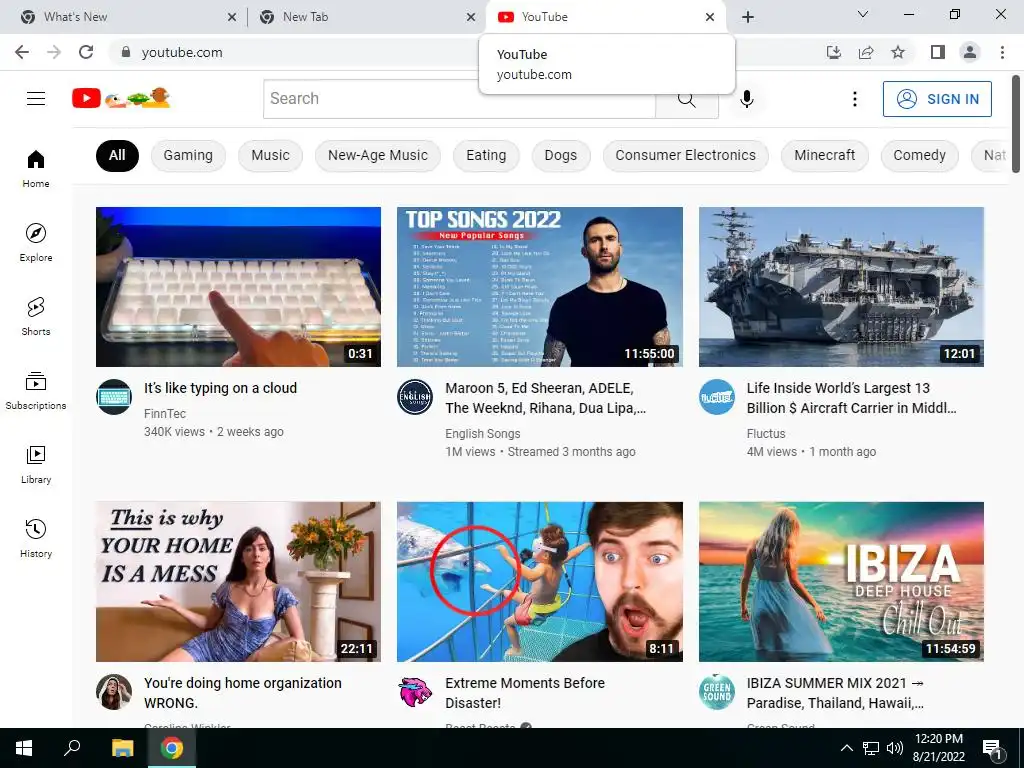
Task: Open tab search chevron in title bar
Action: 863,14
